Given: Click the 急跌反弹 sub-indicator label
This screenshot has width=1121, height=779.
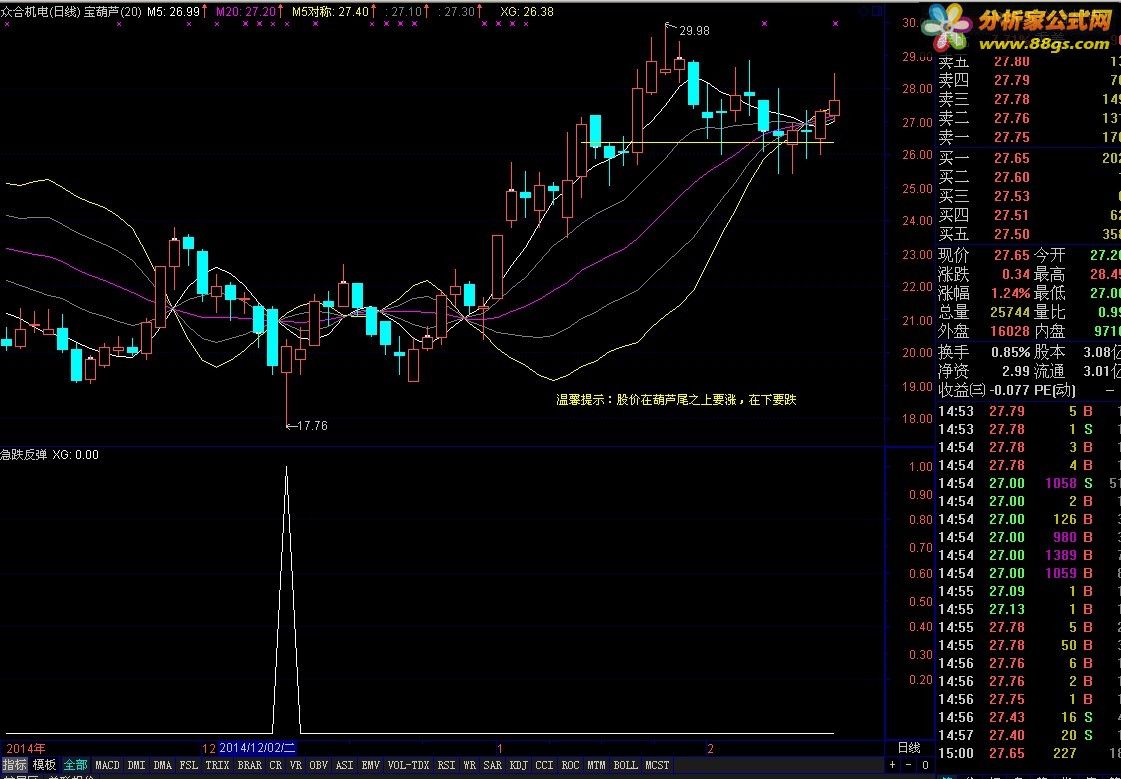Looking at the screenshot, I should (x=24, y=454).
